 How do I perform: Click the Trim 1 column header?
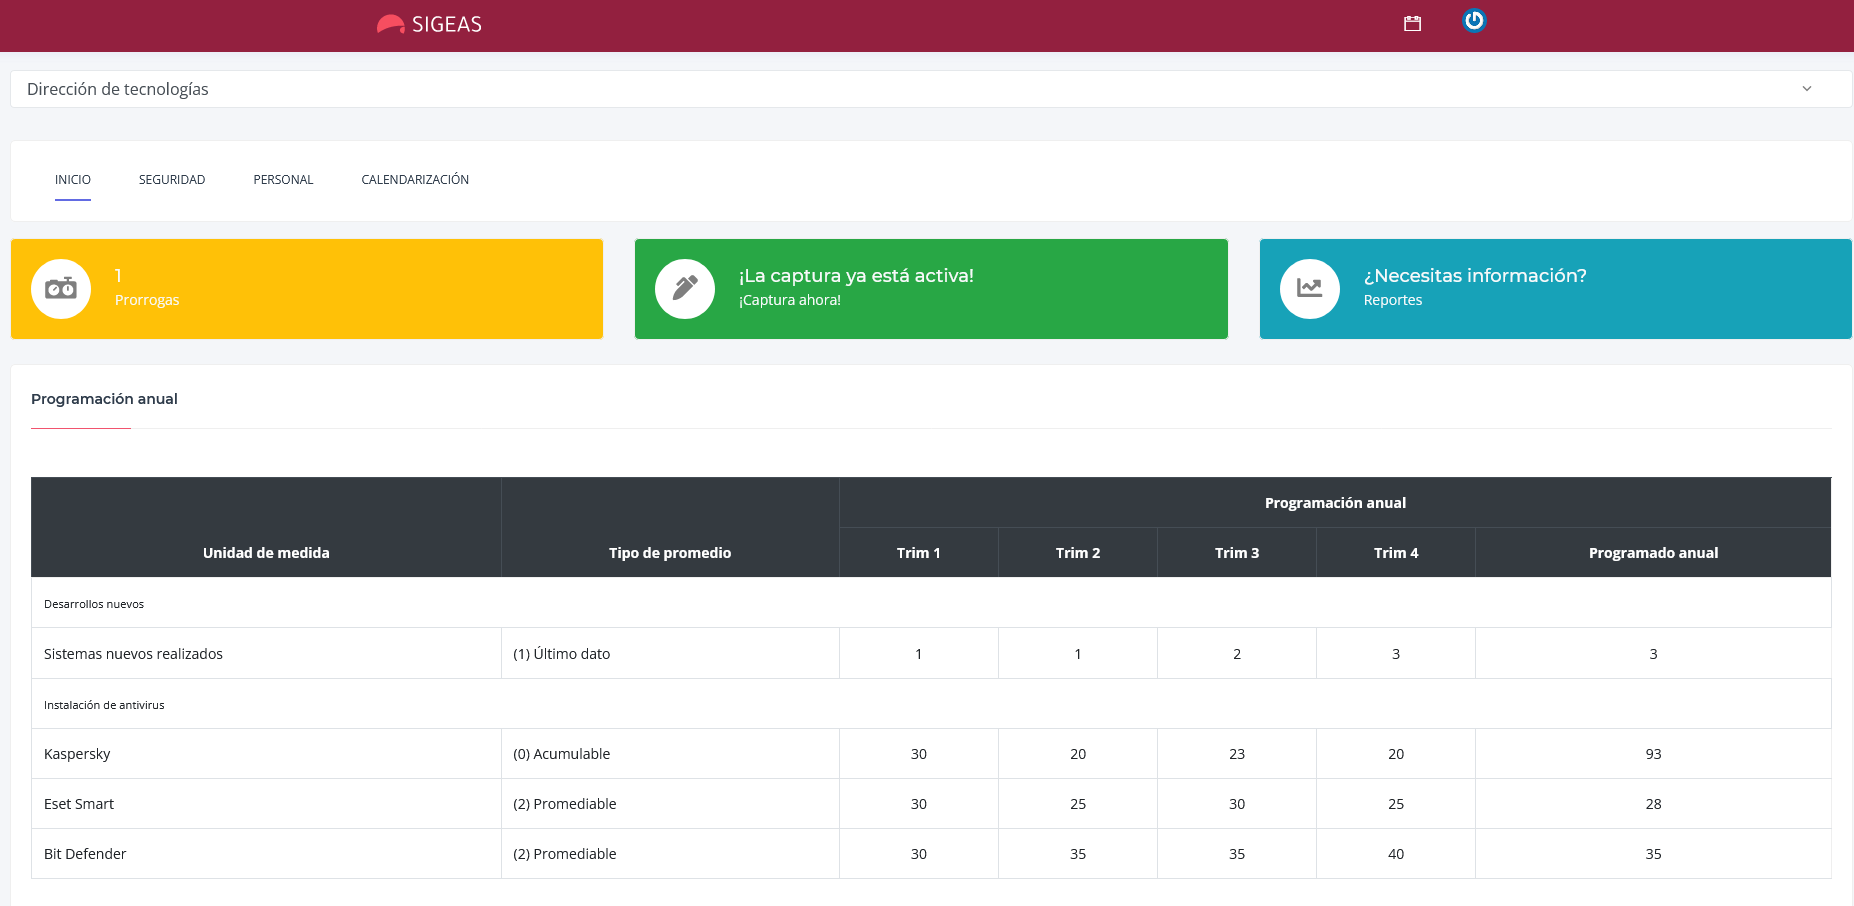pos(919,553)
